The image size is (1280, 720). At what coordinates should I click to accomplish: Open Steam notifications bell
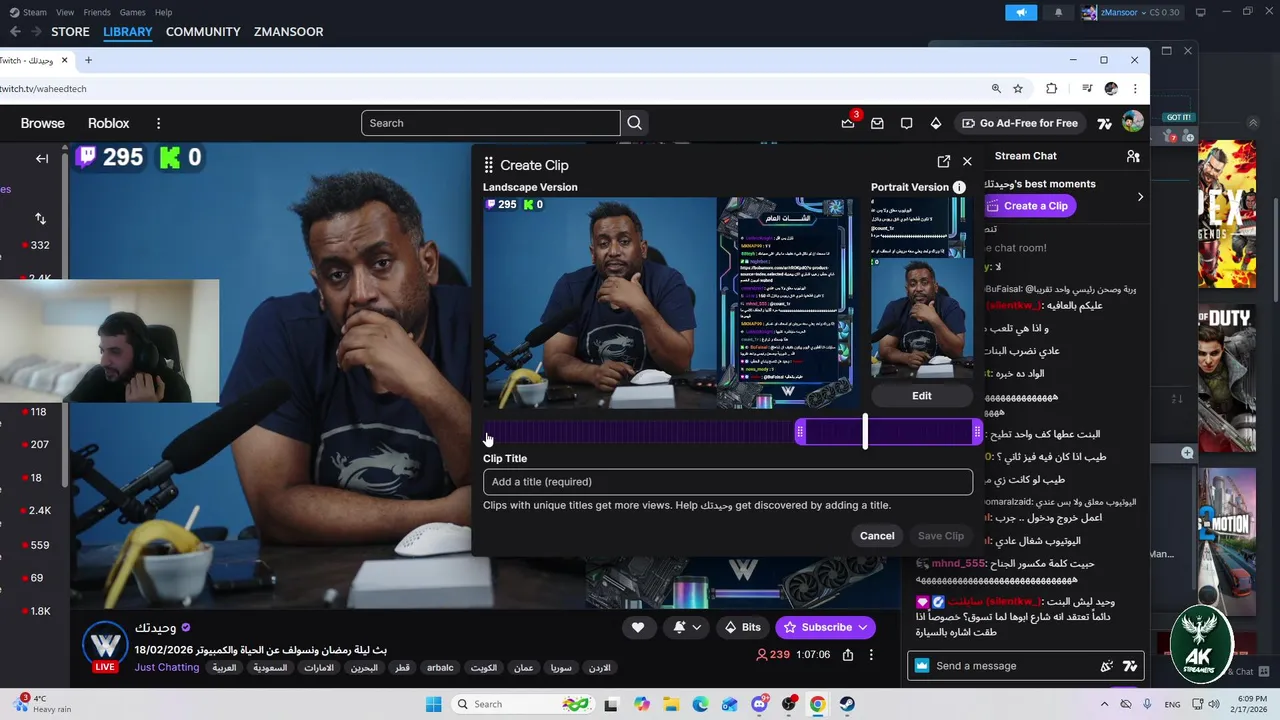click(x=1058, y=13)
